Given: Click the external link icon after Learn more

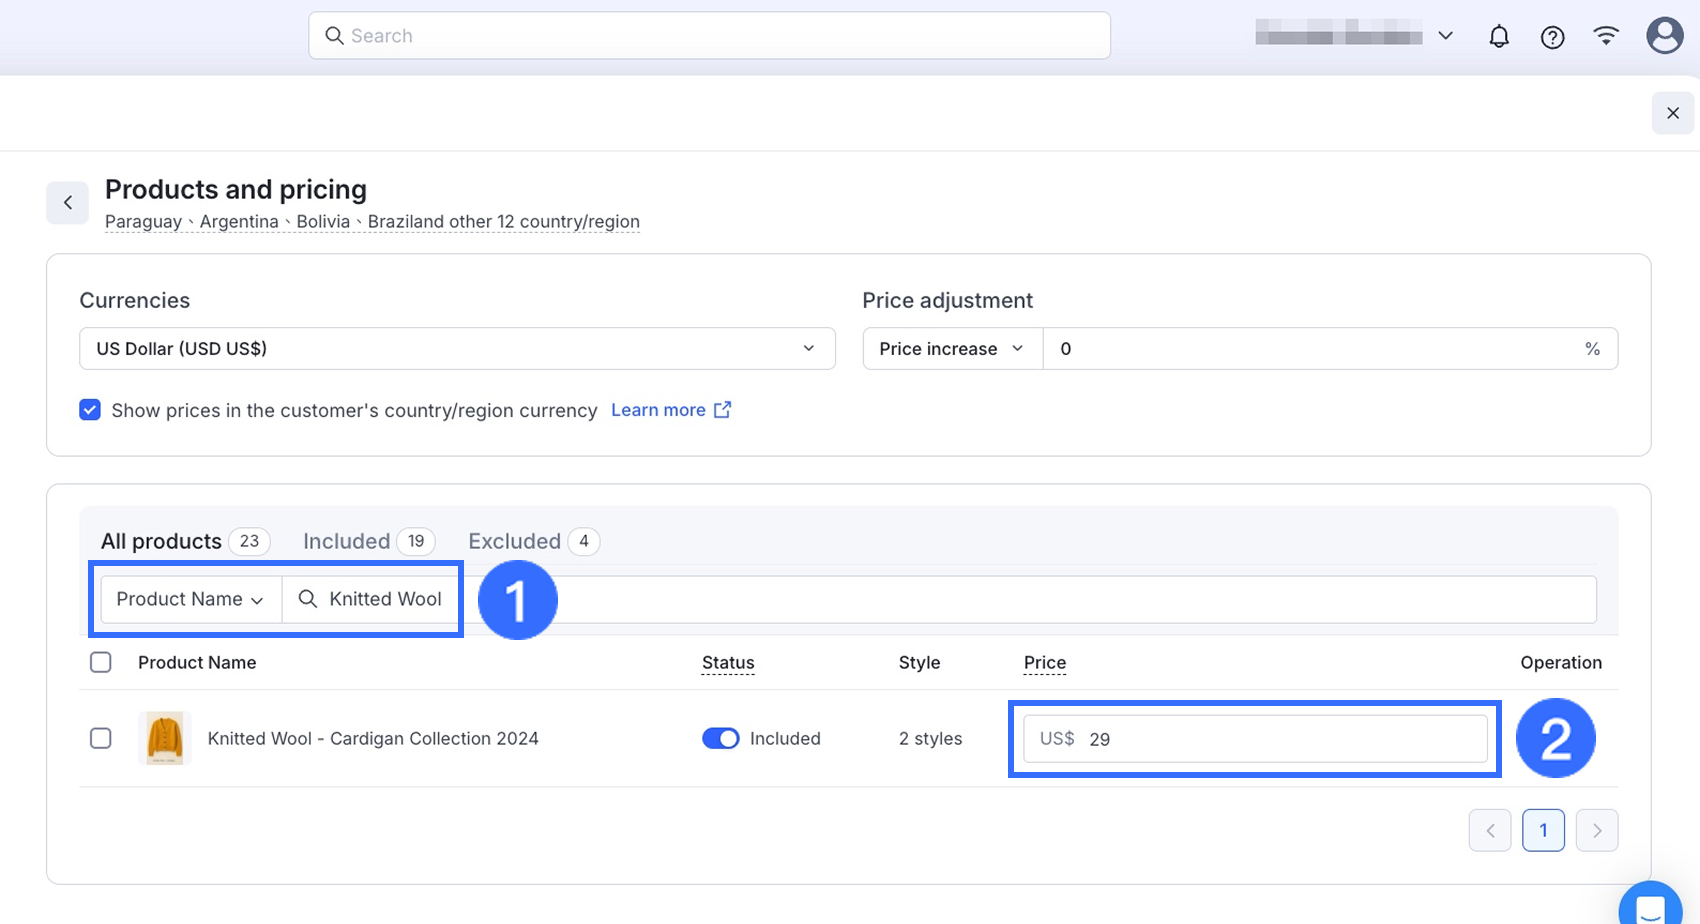Looking at the screenshot, I should pos(722,410).
